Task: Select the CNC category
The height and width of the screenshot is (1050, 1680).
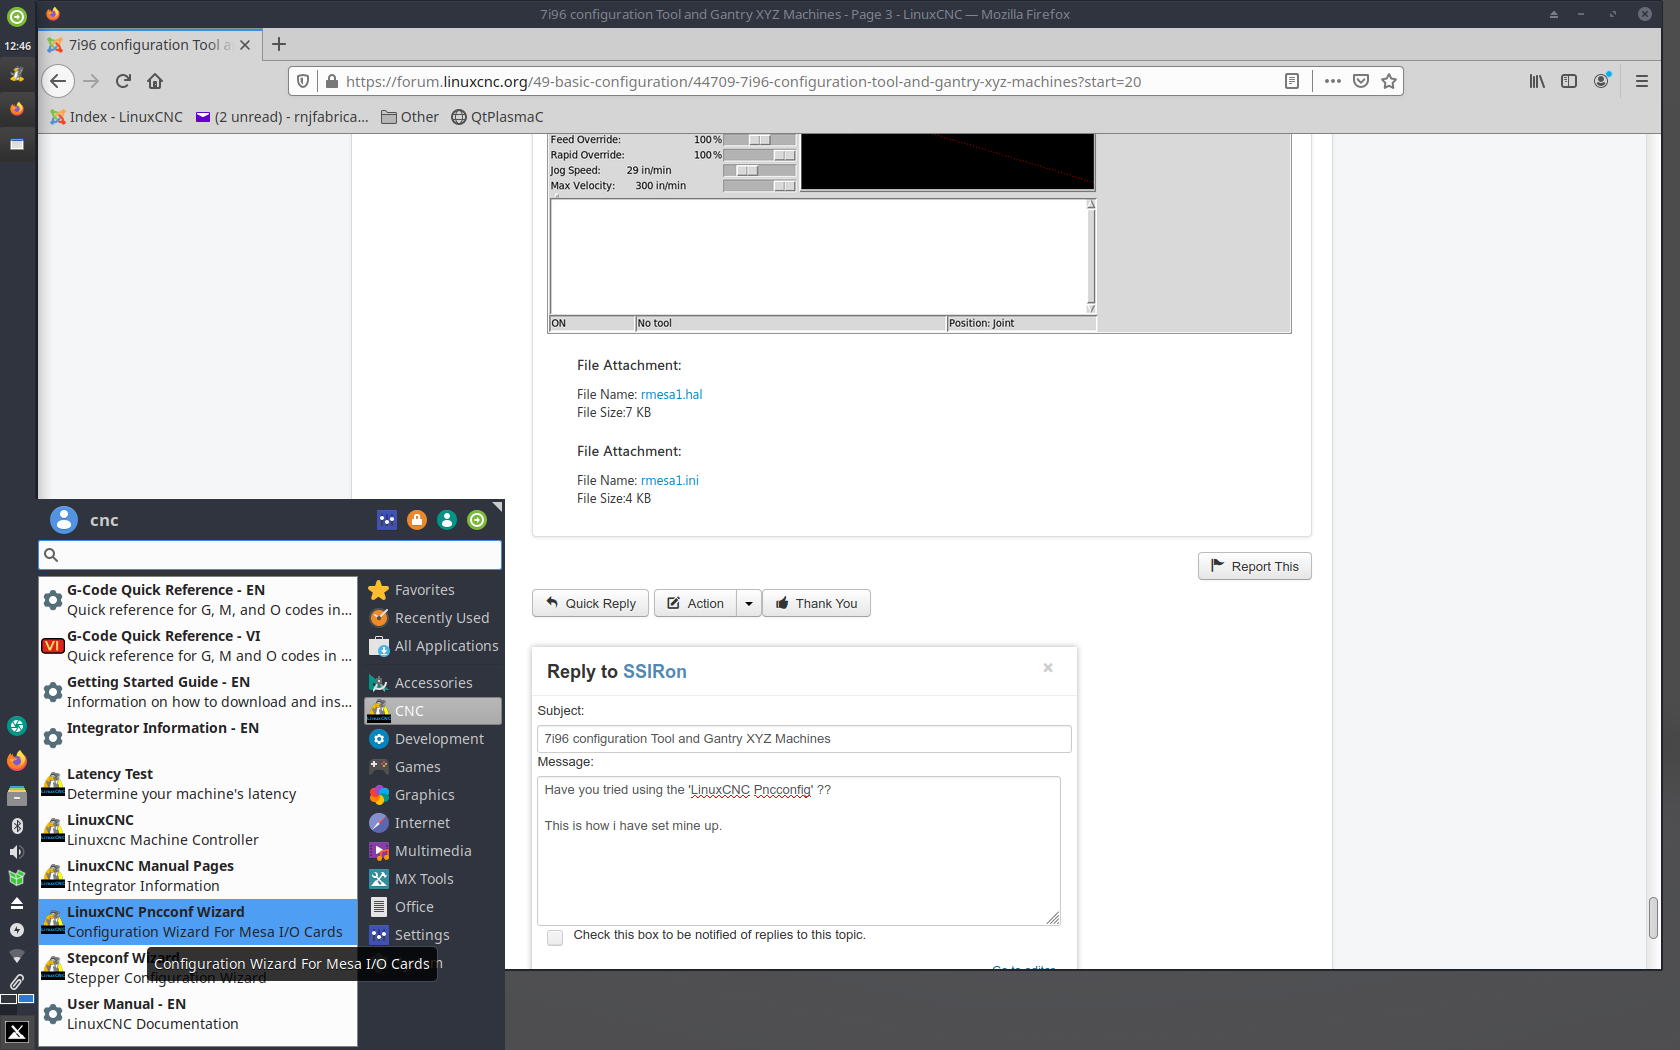Action: pos(433,711)
